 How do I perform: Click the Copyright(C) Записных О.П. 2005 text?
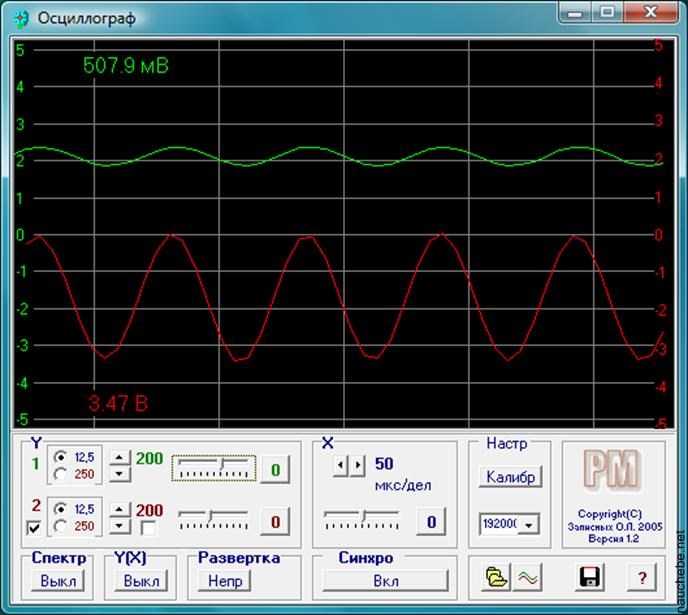614,520
